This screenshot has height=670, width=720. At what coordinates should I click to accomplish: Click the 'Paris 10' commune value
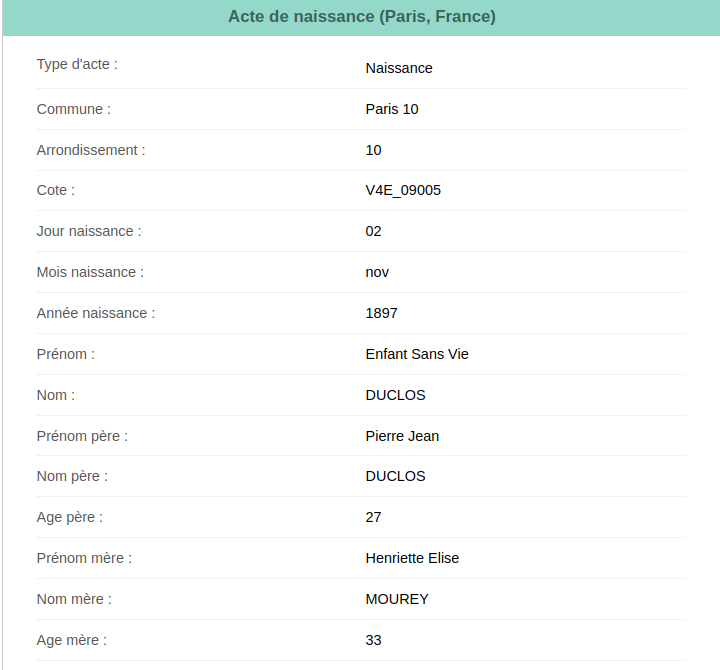click(x=392, y=109)
